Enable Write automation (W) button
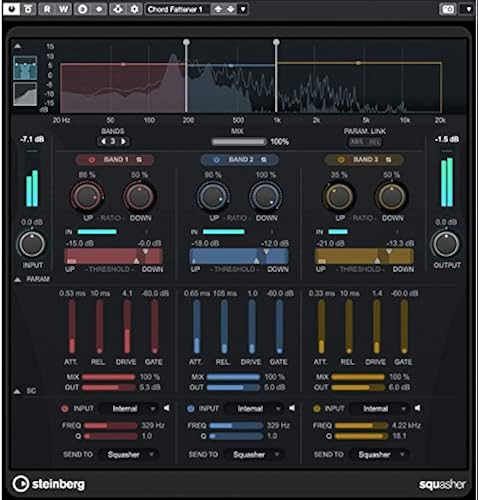 [63, 9]
